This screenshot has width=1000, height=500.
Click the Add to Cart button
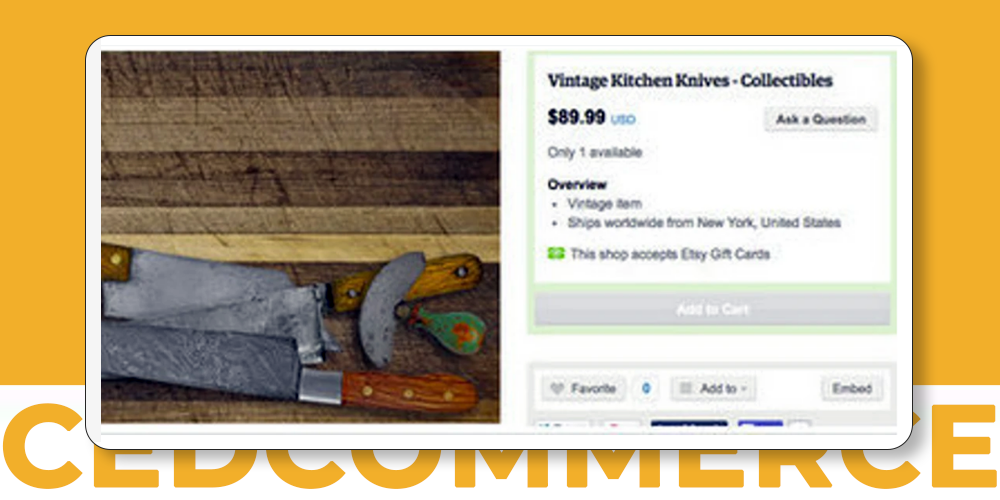712,309
